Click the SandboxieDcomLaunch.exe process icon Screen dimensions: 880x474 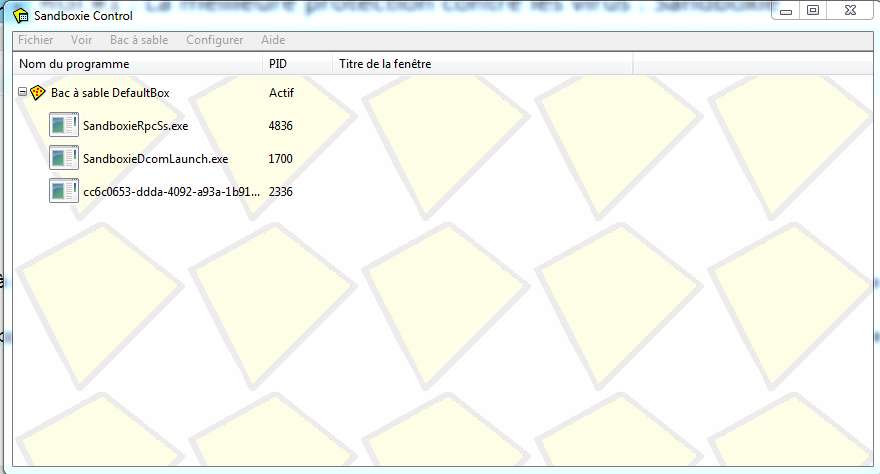click(x=63, y=158)
